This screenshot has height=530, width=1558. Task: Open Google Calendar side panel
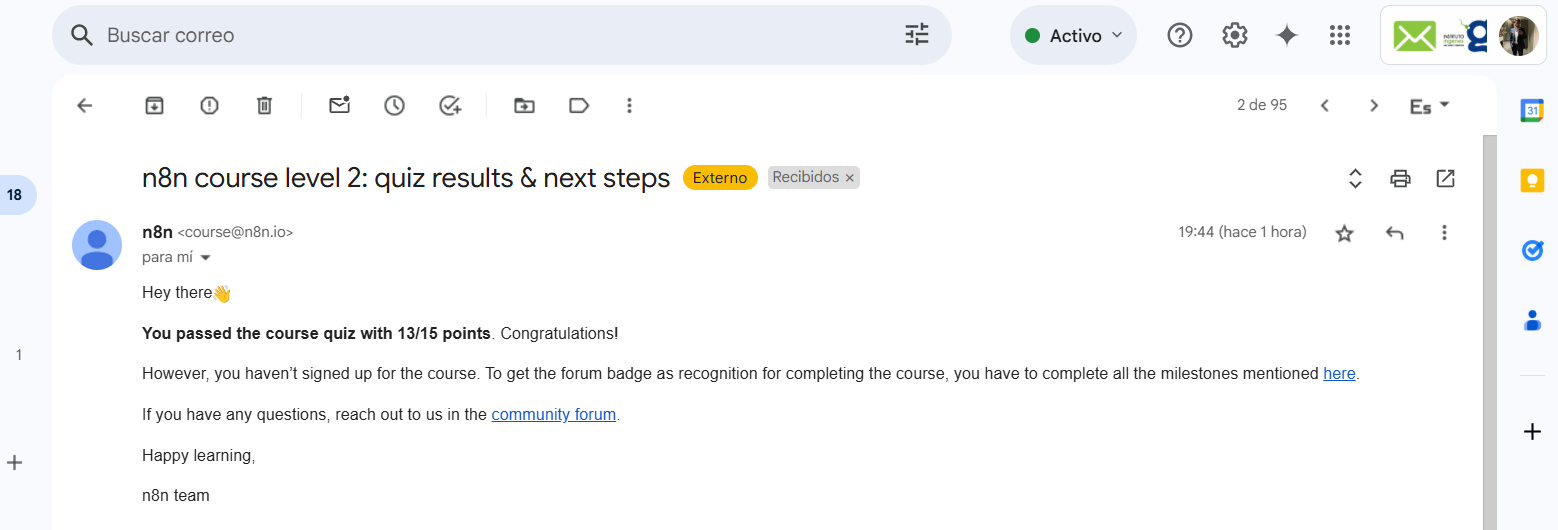[x=1532, y=110]
